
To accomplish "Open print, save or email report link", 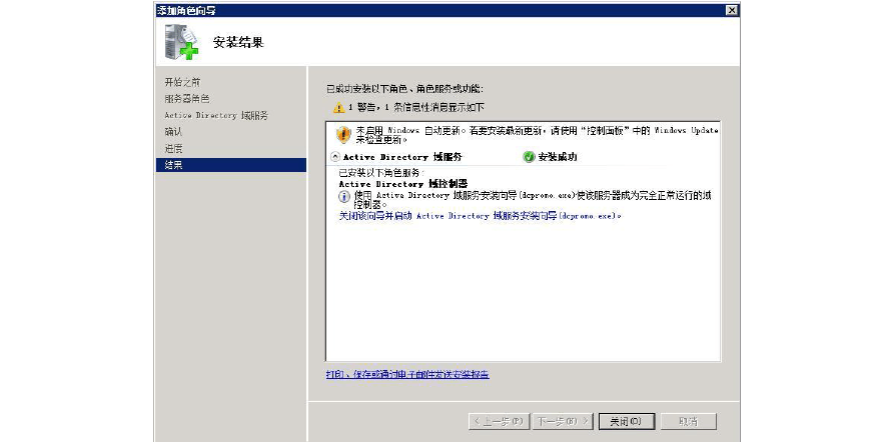I will pos(407,374).
